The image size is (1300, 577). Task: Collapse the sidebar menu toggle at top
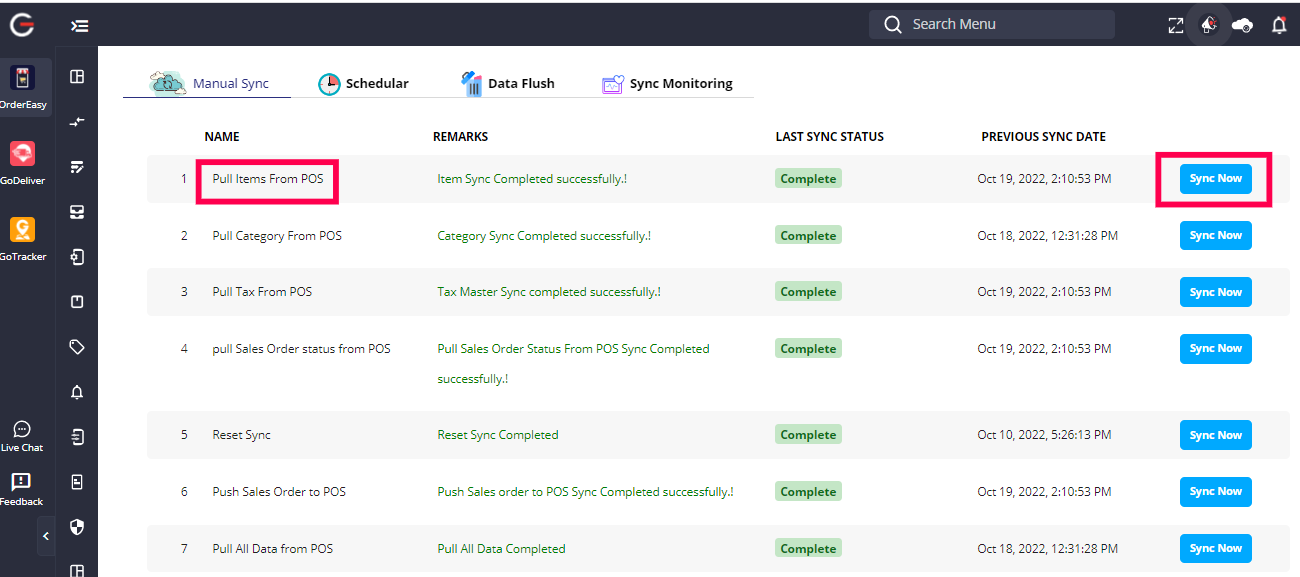tap(79, 26)
